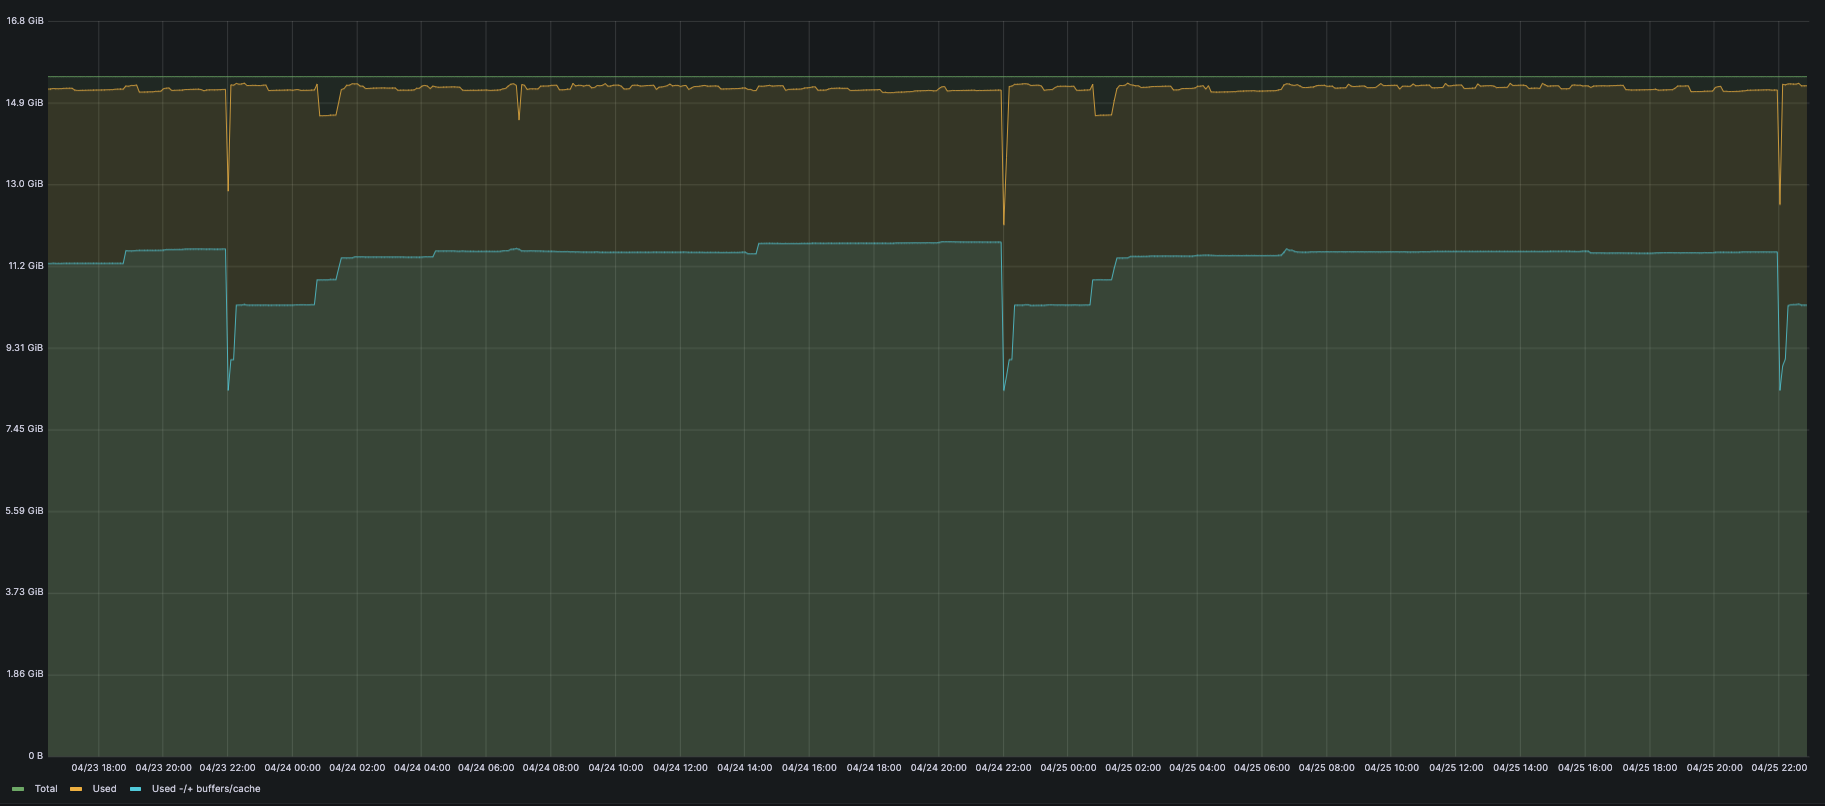
Task: Click the 04/24 12:00 x-axis time label
Action: 680,768
